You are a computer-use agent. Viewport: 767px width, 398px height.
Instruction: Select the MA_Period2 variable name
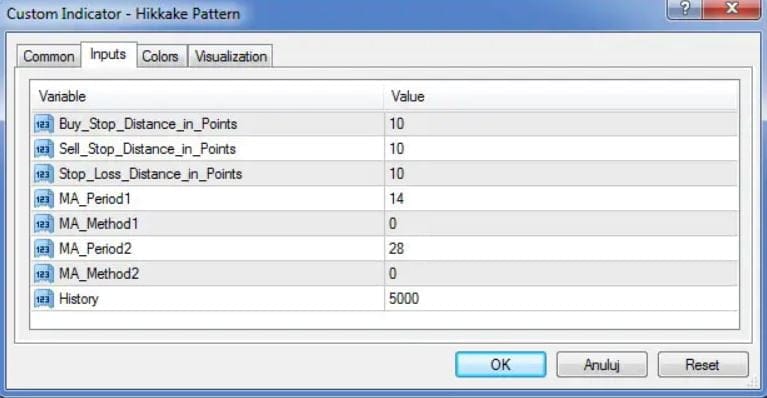[x=95, y=249]
